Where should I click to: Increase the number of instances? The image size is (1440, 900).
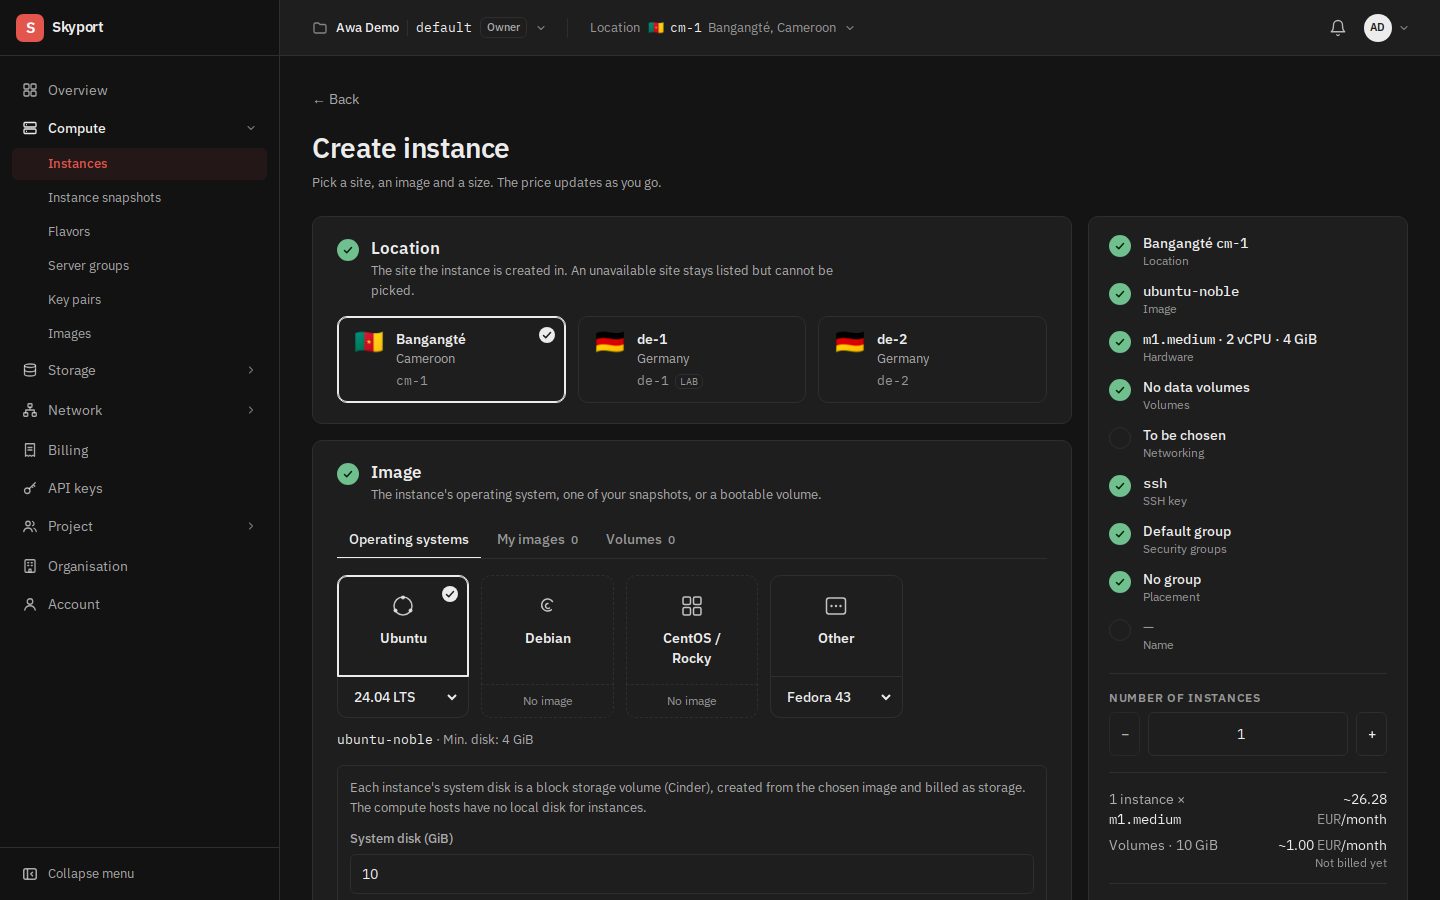[1372, 735]
